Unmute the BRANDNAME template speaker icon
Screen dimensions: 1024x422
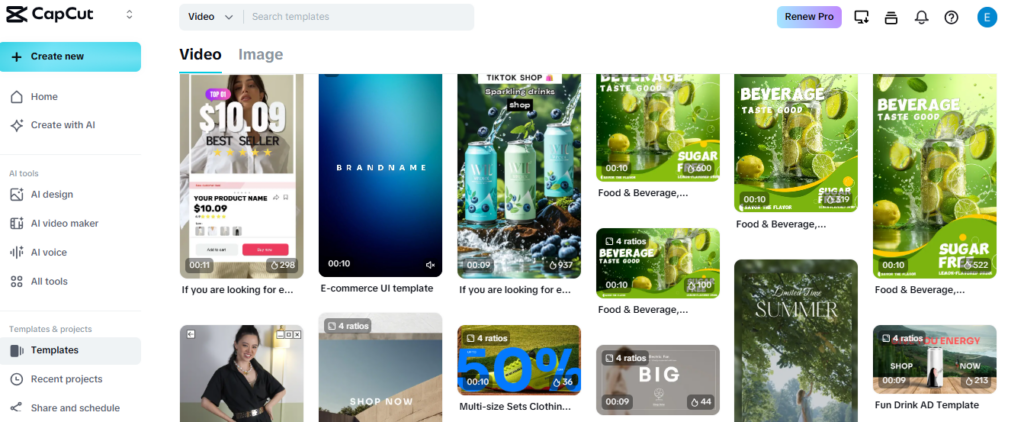[430, 265]
